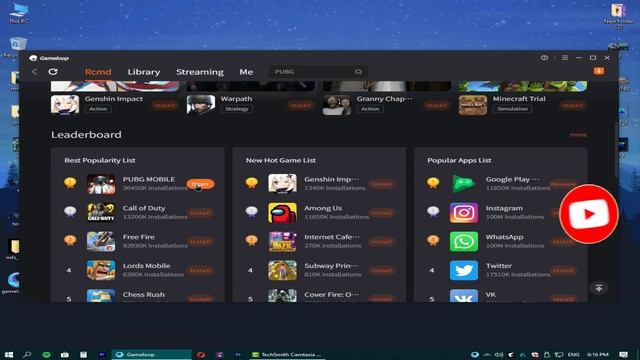The height and width of the screenshot is (360, 640).
Task: Click the volume icon in system tray
Action: 499,354
